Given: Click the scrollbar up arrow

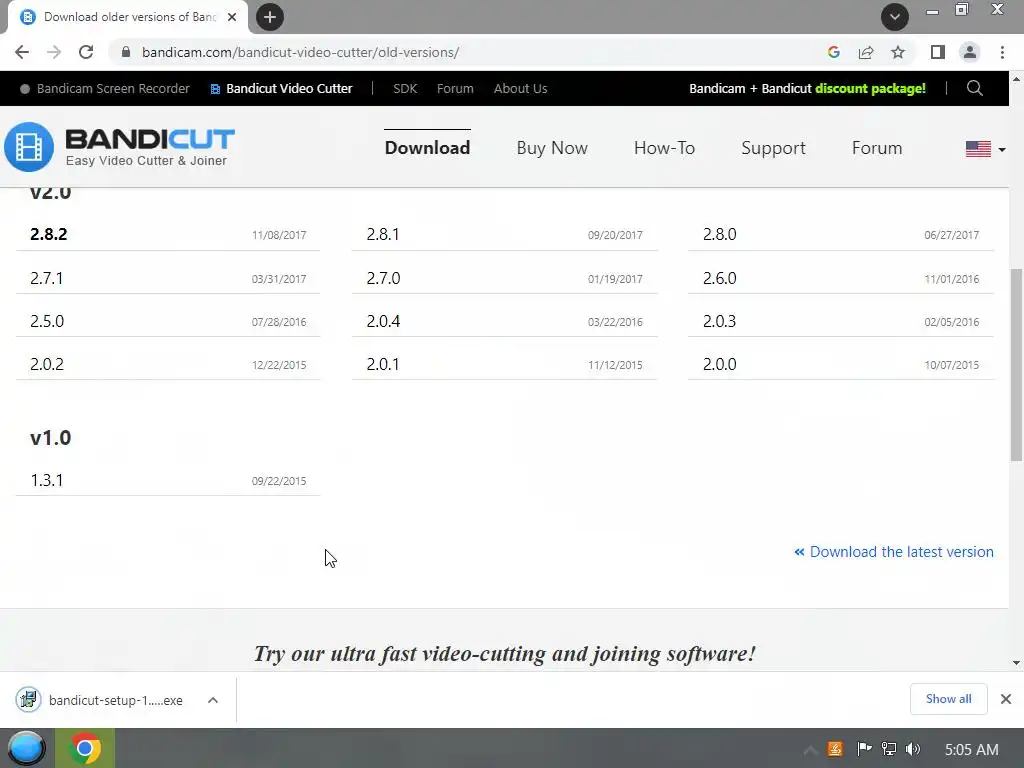Looking at the screenshot, I should [1016, 79].
